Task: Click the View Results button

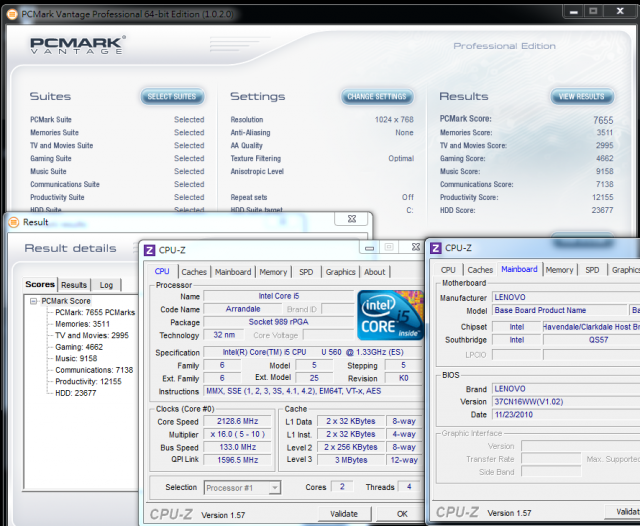Action: [x=582, y=97]
